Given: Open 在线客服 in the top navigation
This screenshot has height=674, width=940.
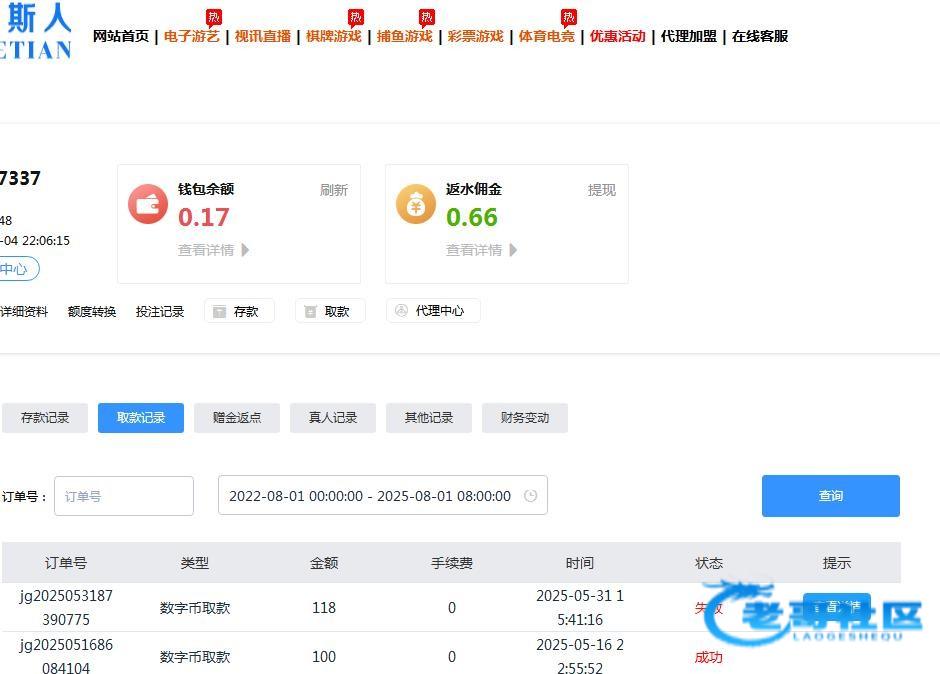Looking at the screenshot, I should click(x=760, y=36).
